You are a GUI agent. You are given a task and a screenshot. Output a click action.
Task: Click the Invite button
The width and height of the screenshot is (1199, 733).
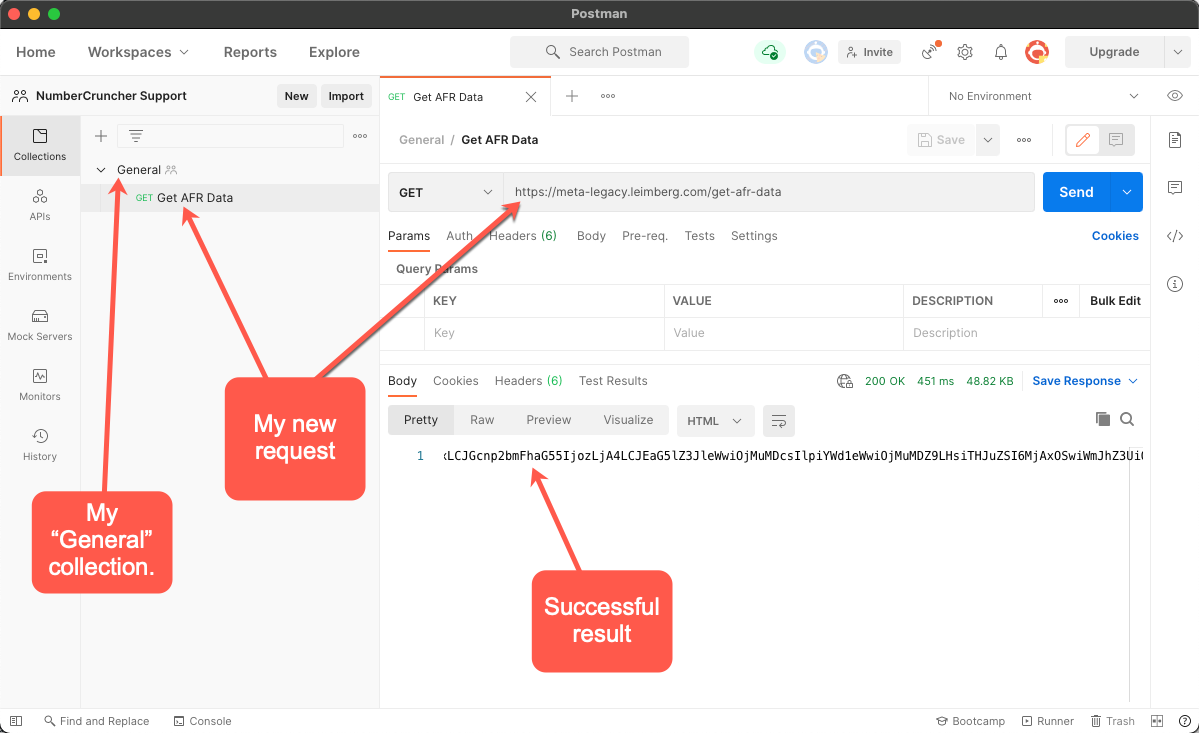[x=869, y=52]
